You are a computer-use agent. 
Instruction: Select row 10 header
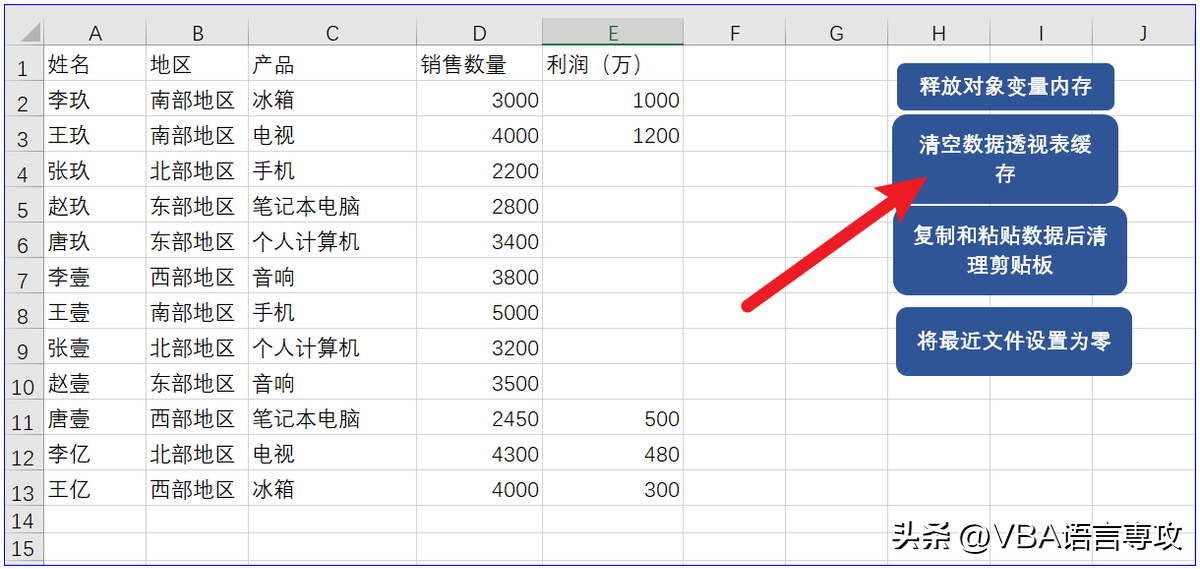[25, 384]
